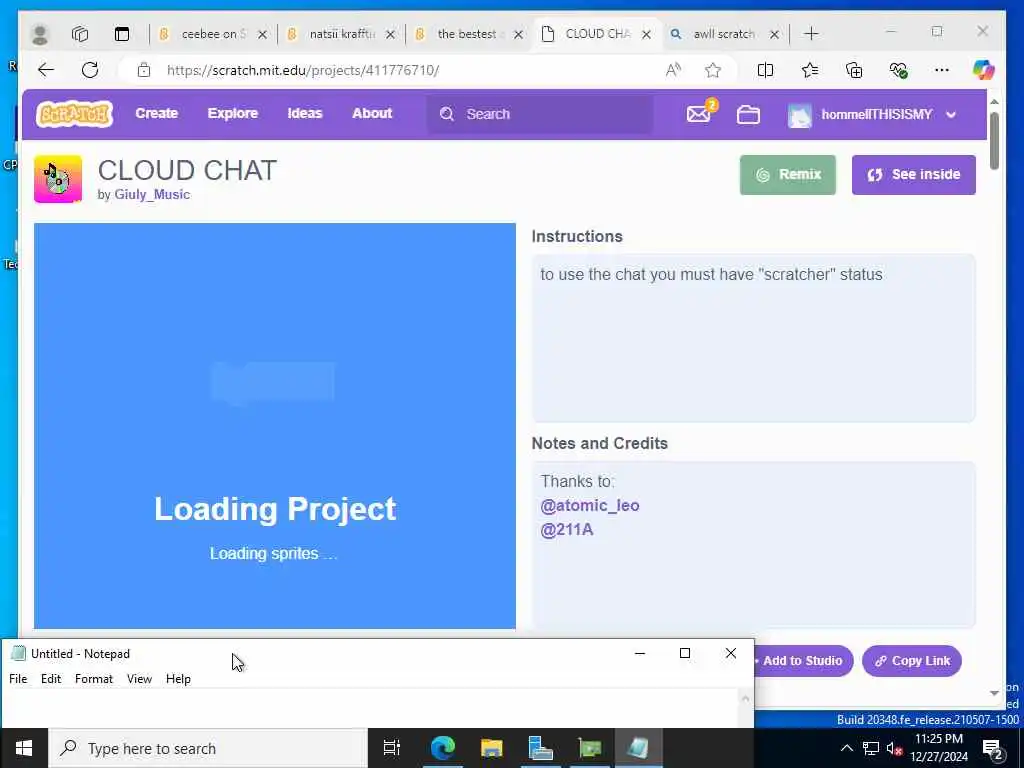Image resolution: width=1024 pixels, height=768 pixels.
Task: Open the notification center icon
Action: pyautogui.click(x=993, y=748)
